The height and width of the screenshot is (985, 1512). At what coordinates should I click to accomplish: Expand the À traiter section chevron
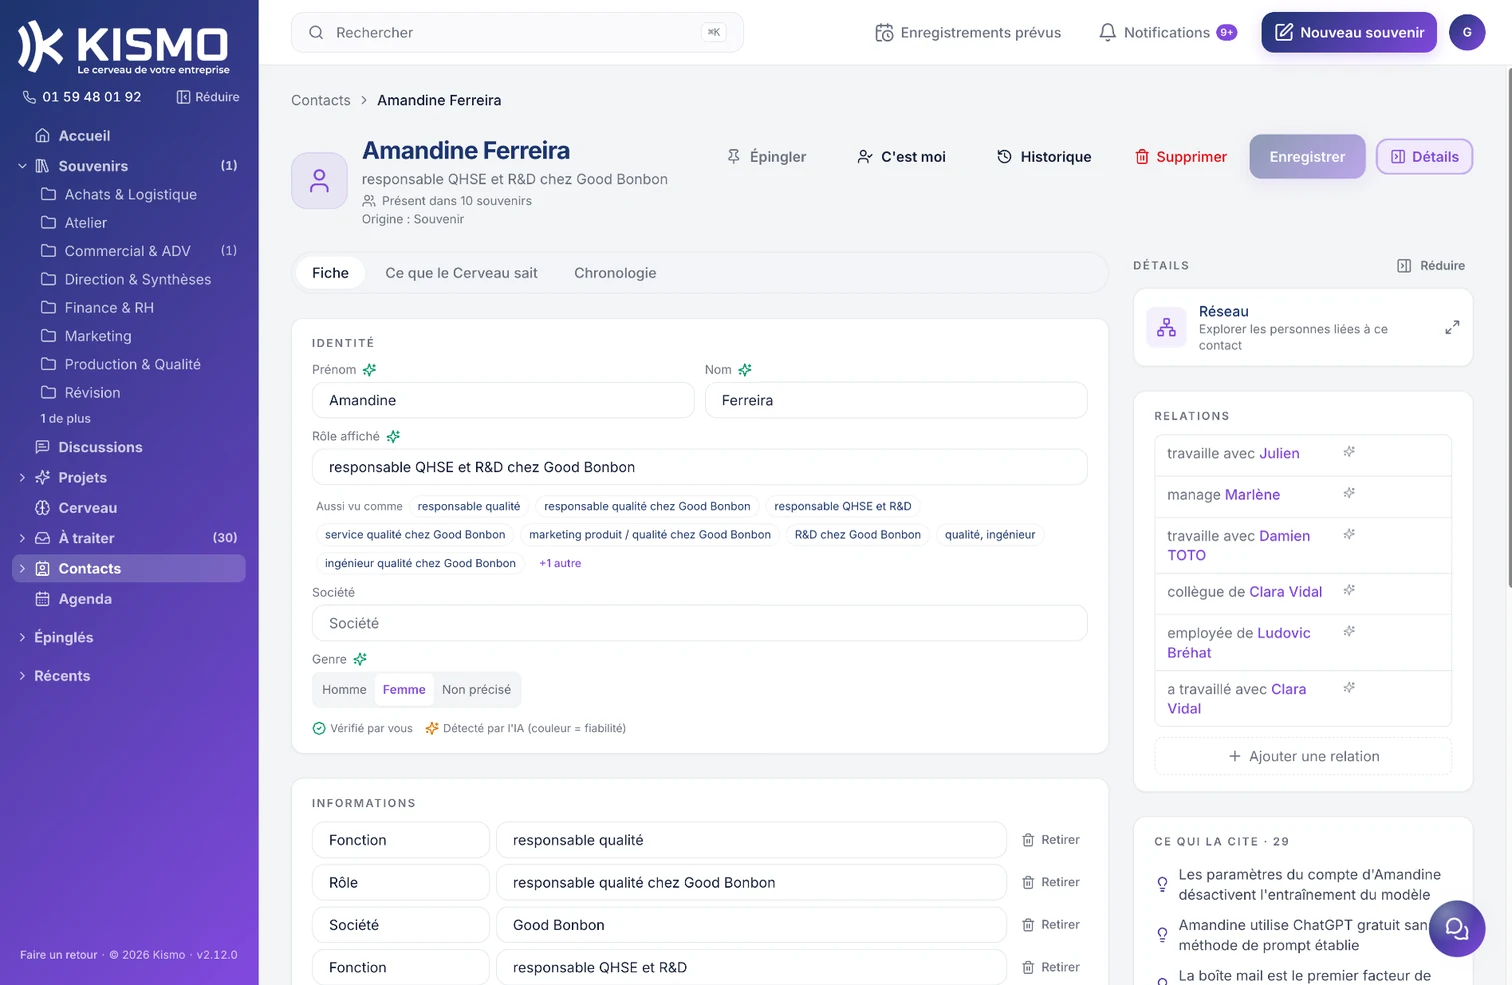tap(22, 538)
